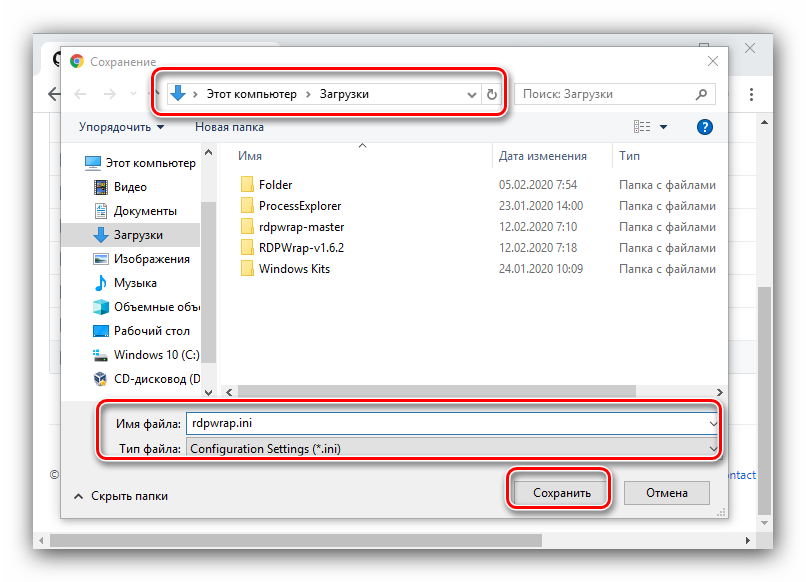The width and height of the screenshot is (806, 582).
Task: Open the Видео folder in sidebar
Action: tap(130, 187)
